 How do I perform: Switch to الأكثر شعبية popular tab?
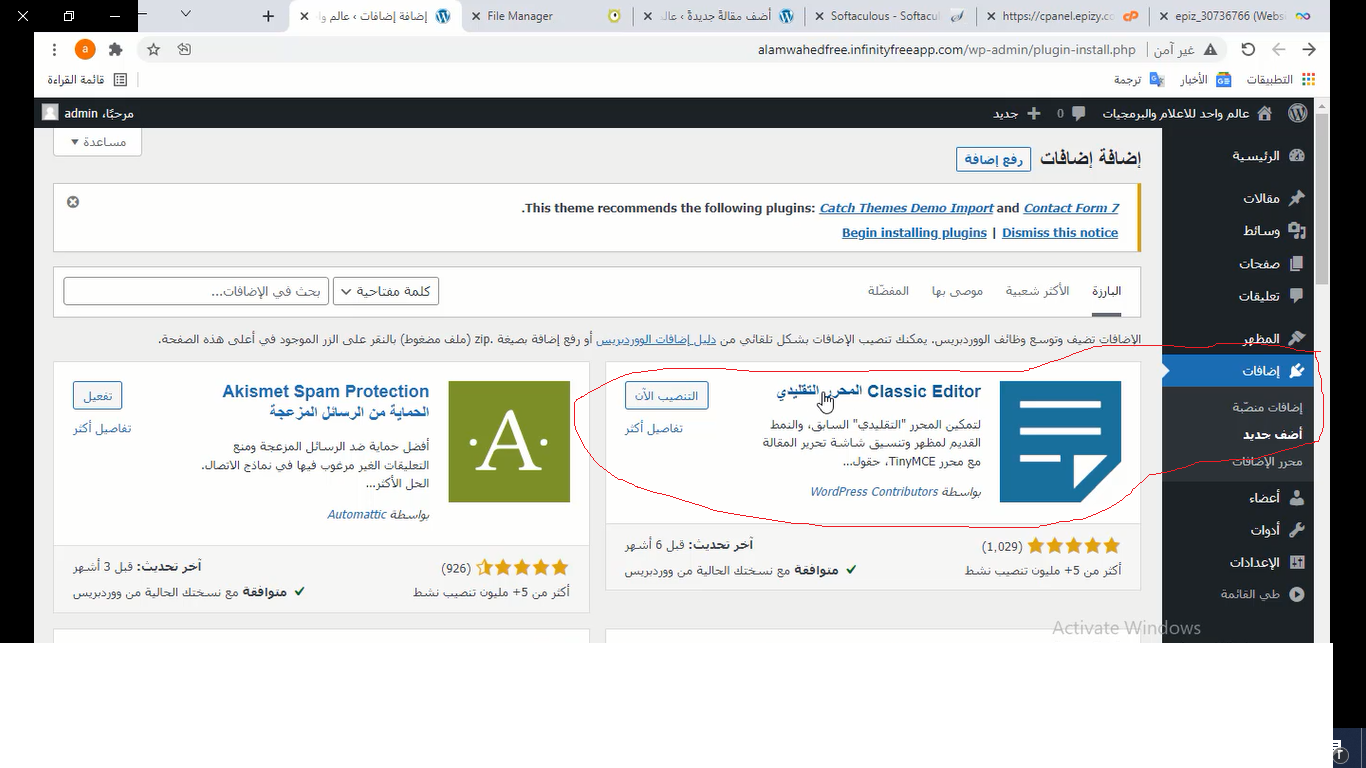tap(1037, 291)
